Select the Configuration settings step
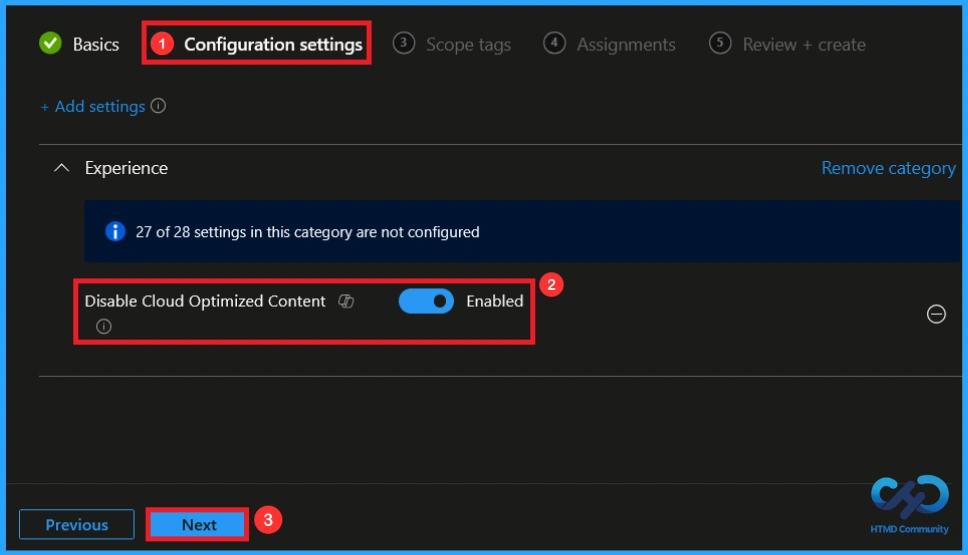968x555 pixels. tap(256, 44)
